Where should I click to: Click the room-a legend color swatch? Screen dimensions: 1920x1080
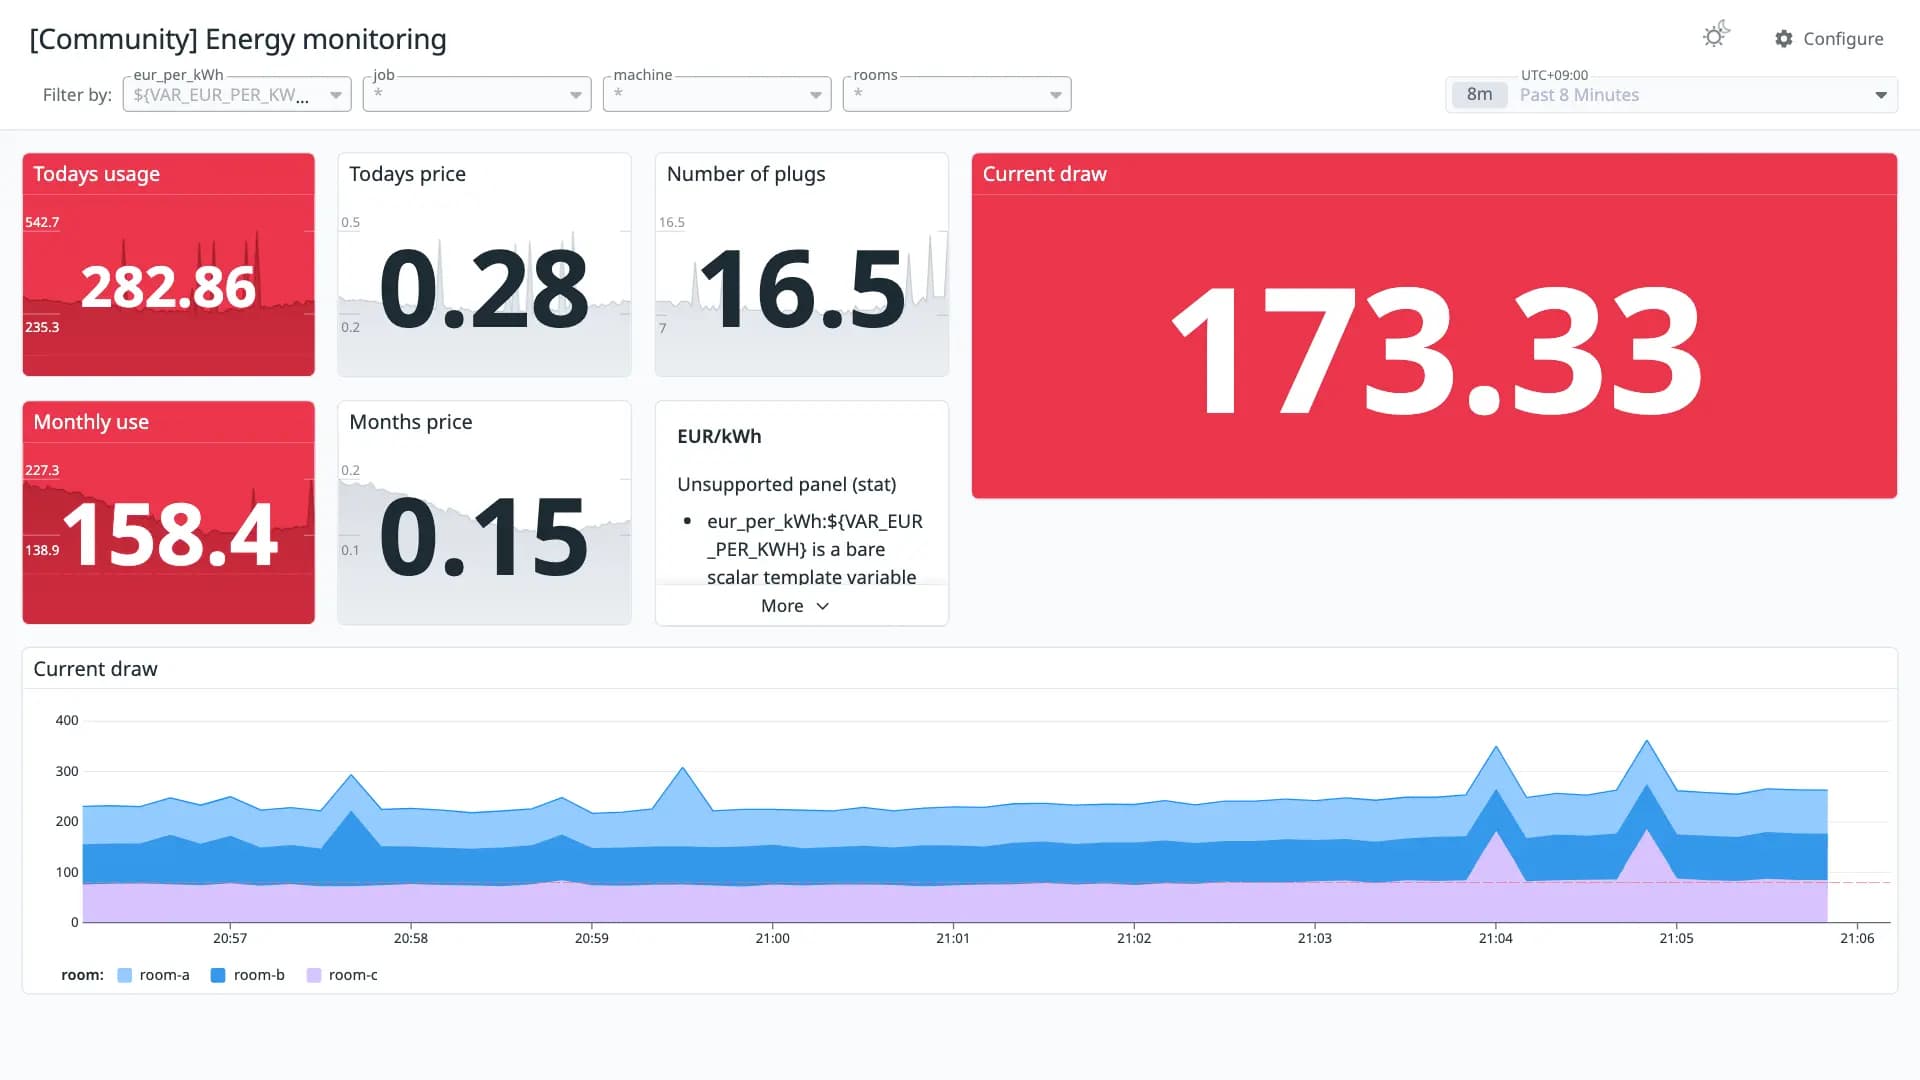(x=124, y=975)
